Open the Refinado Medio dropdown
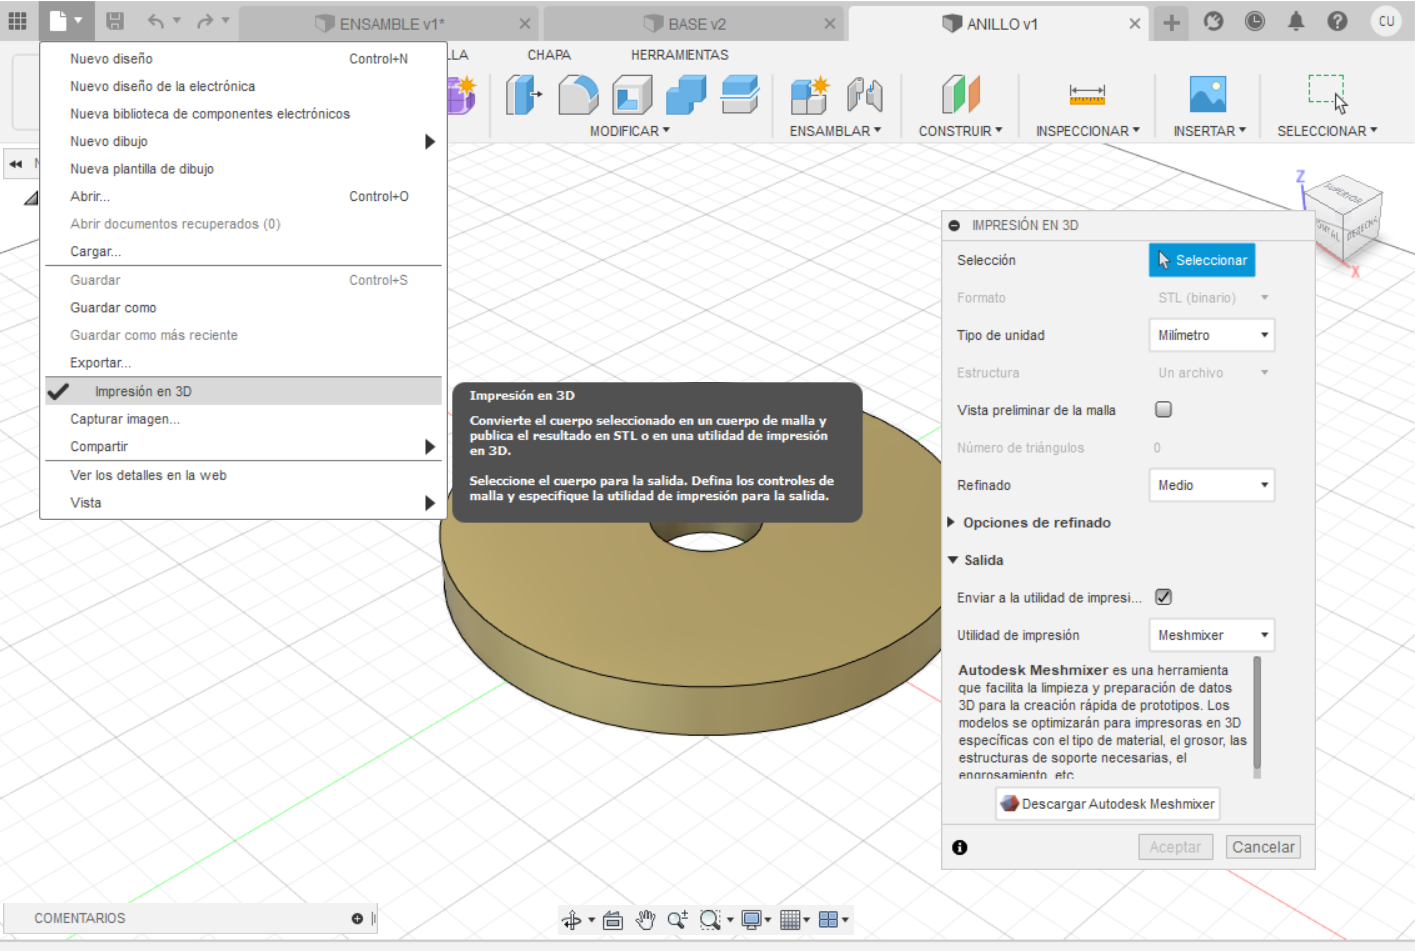Image resolution: width=1415 pixels, height=951 pixels. (1212, 485)
